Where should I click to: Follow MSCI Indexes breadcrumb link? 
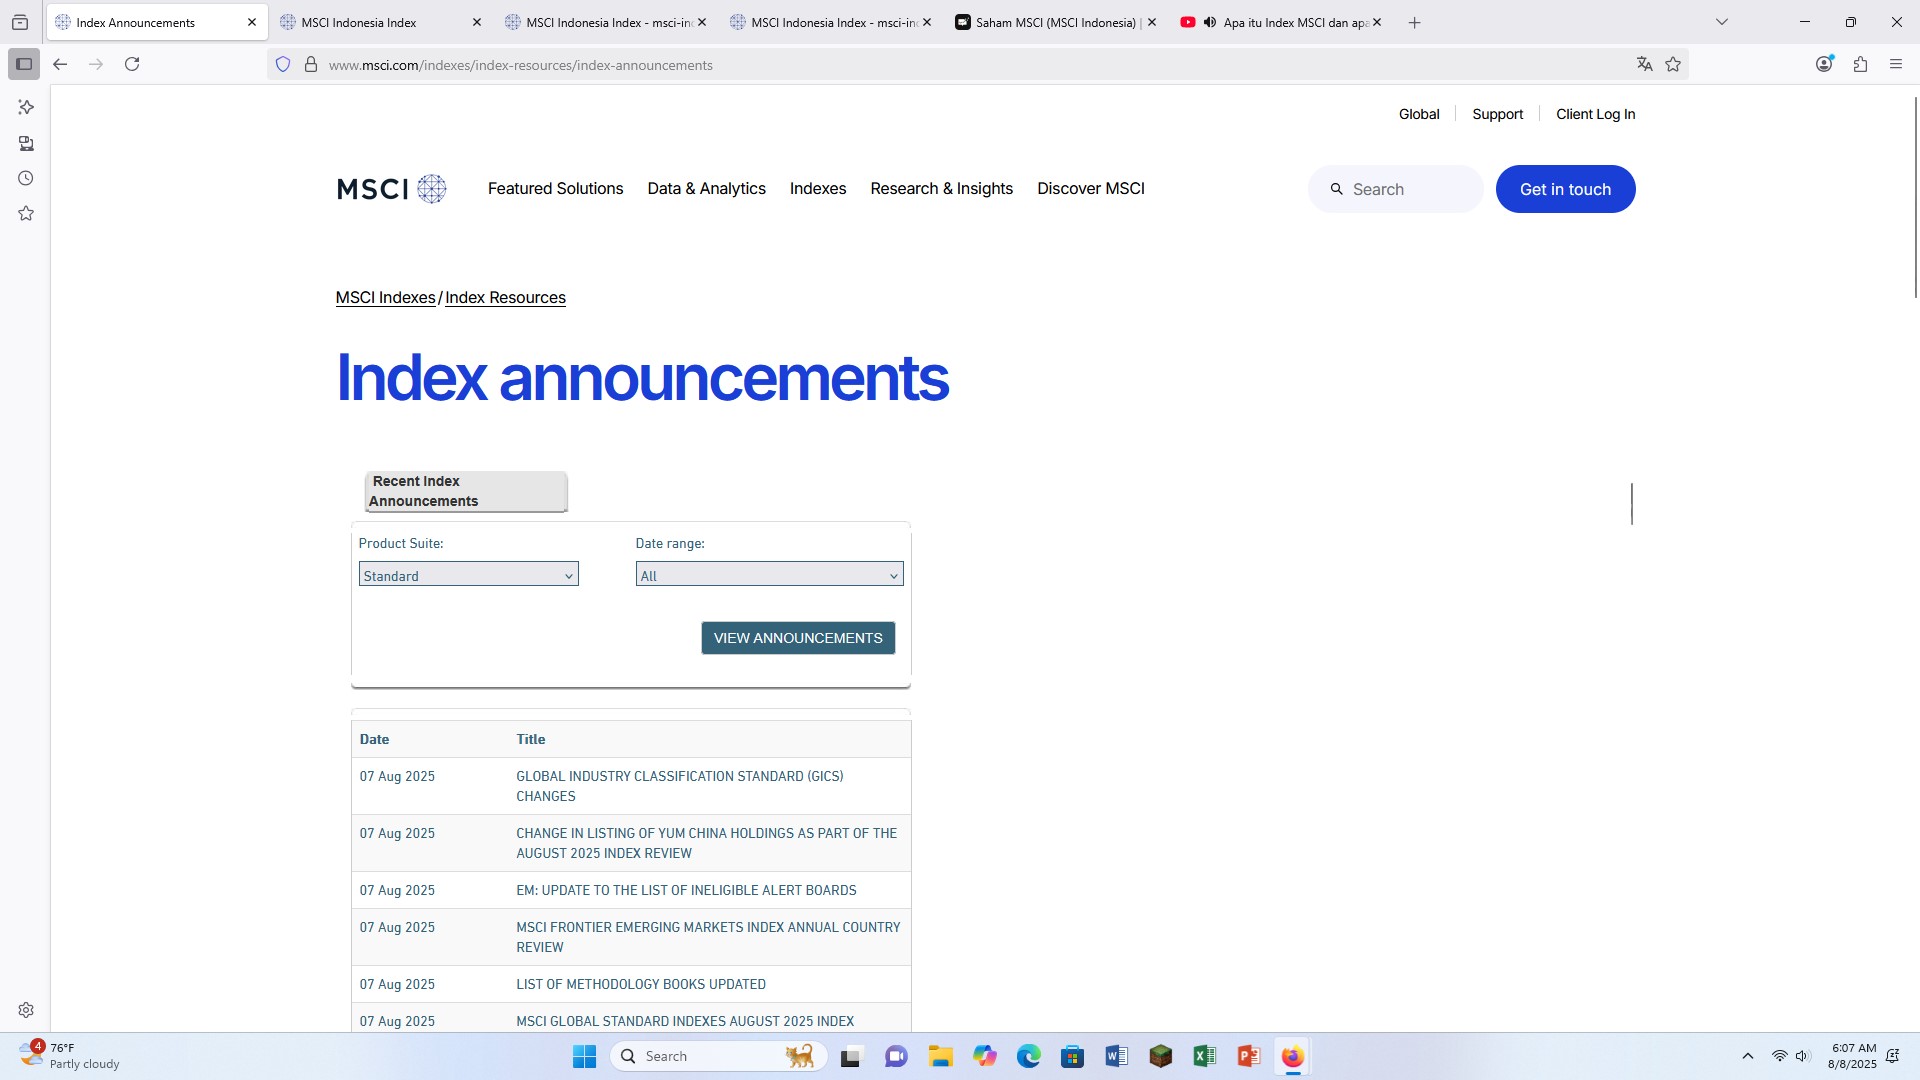pyautogui.click(x=385, y=298)
